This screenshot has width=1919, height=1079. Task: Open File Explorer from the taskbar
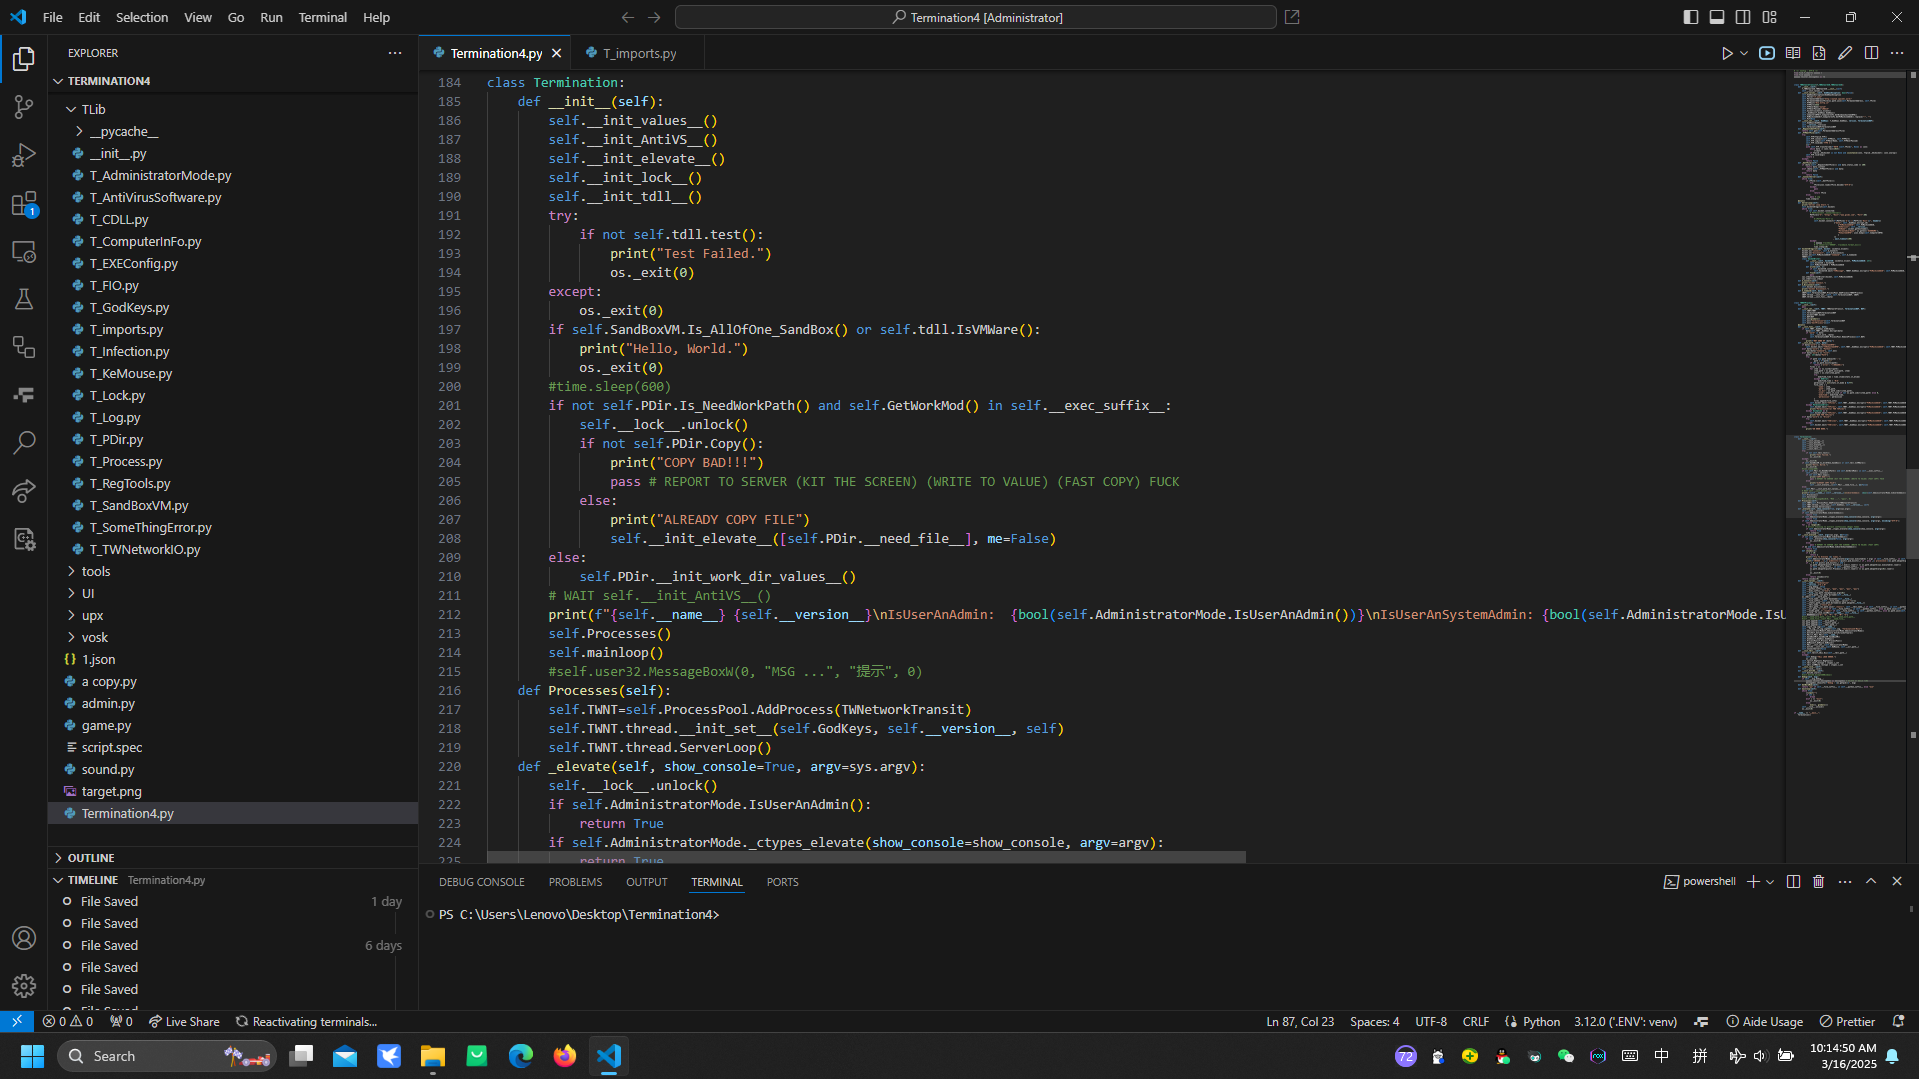click(433, 1056)
